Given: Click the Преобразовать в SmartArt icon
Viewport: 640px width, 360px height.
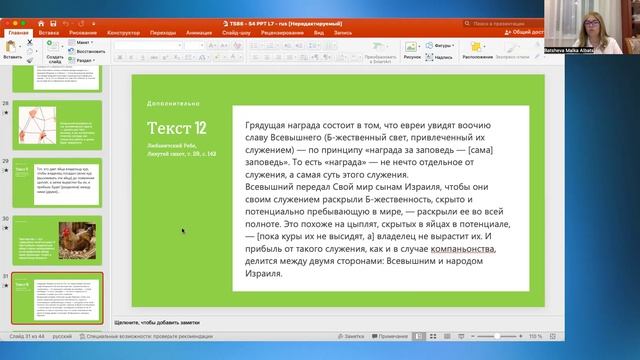Looking at the screenshot, I should click(379, 47).
